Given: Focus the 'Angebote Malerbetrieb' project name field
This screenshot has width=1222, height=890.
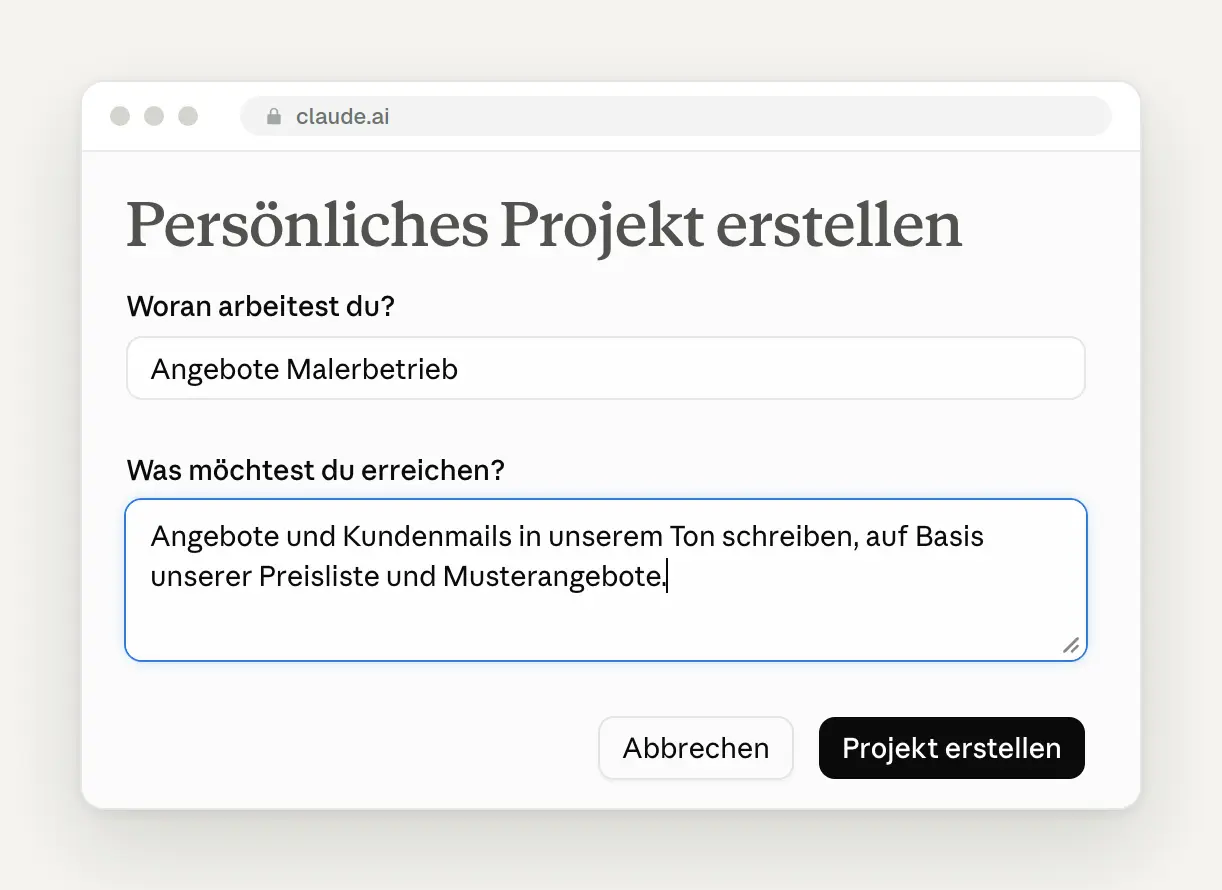Looking at the screenshot, I should pos(606,369).
